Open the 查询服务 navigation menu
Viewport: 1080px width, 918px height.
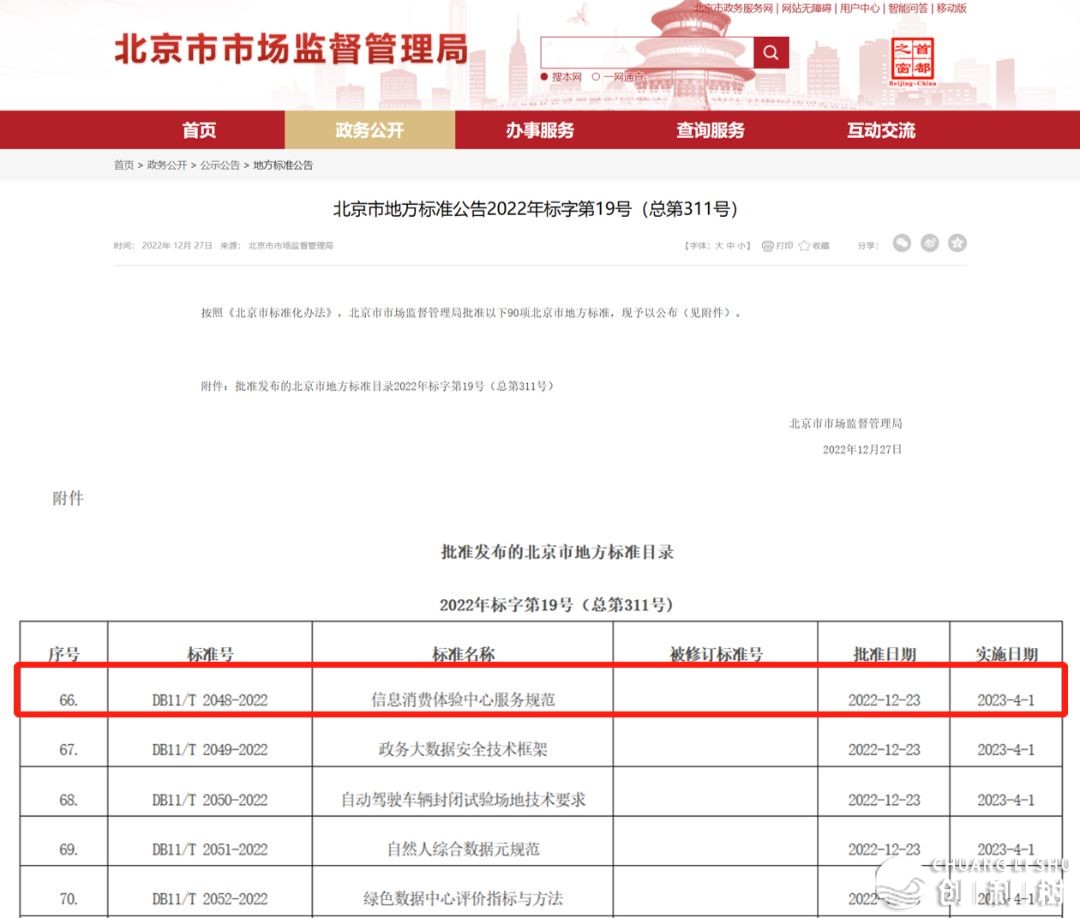(x=710, y=130)
